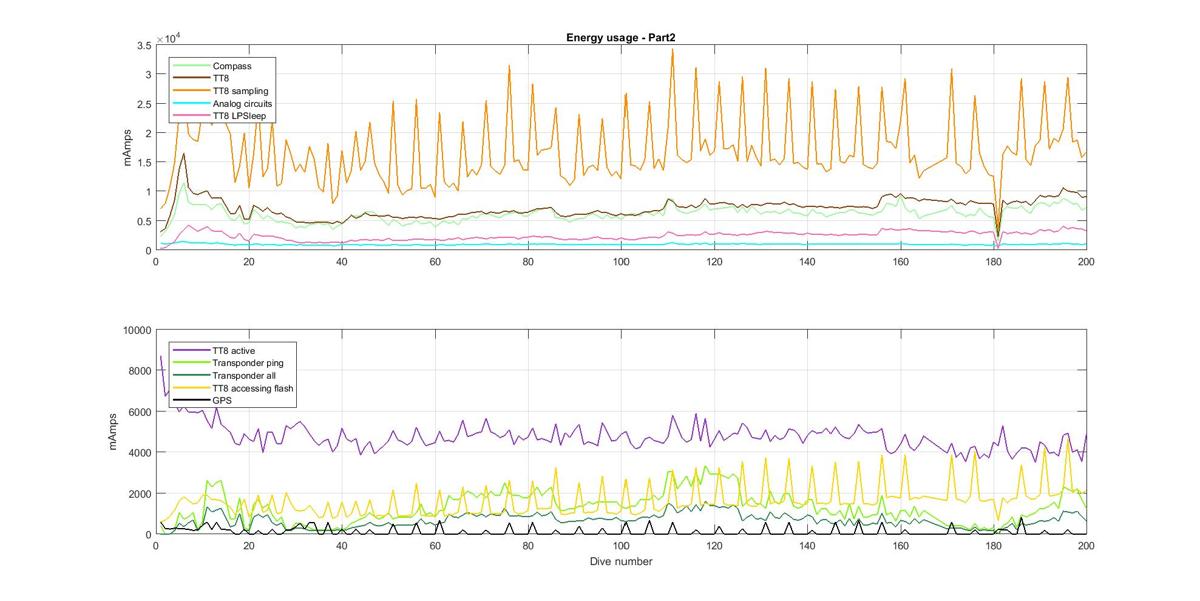This screenshot has width=1200, height=601.
Task: Click the "0.5" y-axis tick label
Action: [x=143, y=221]
